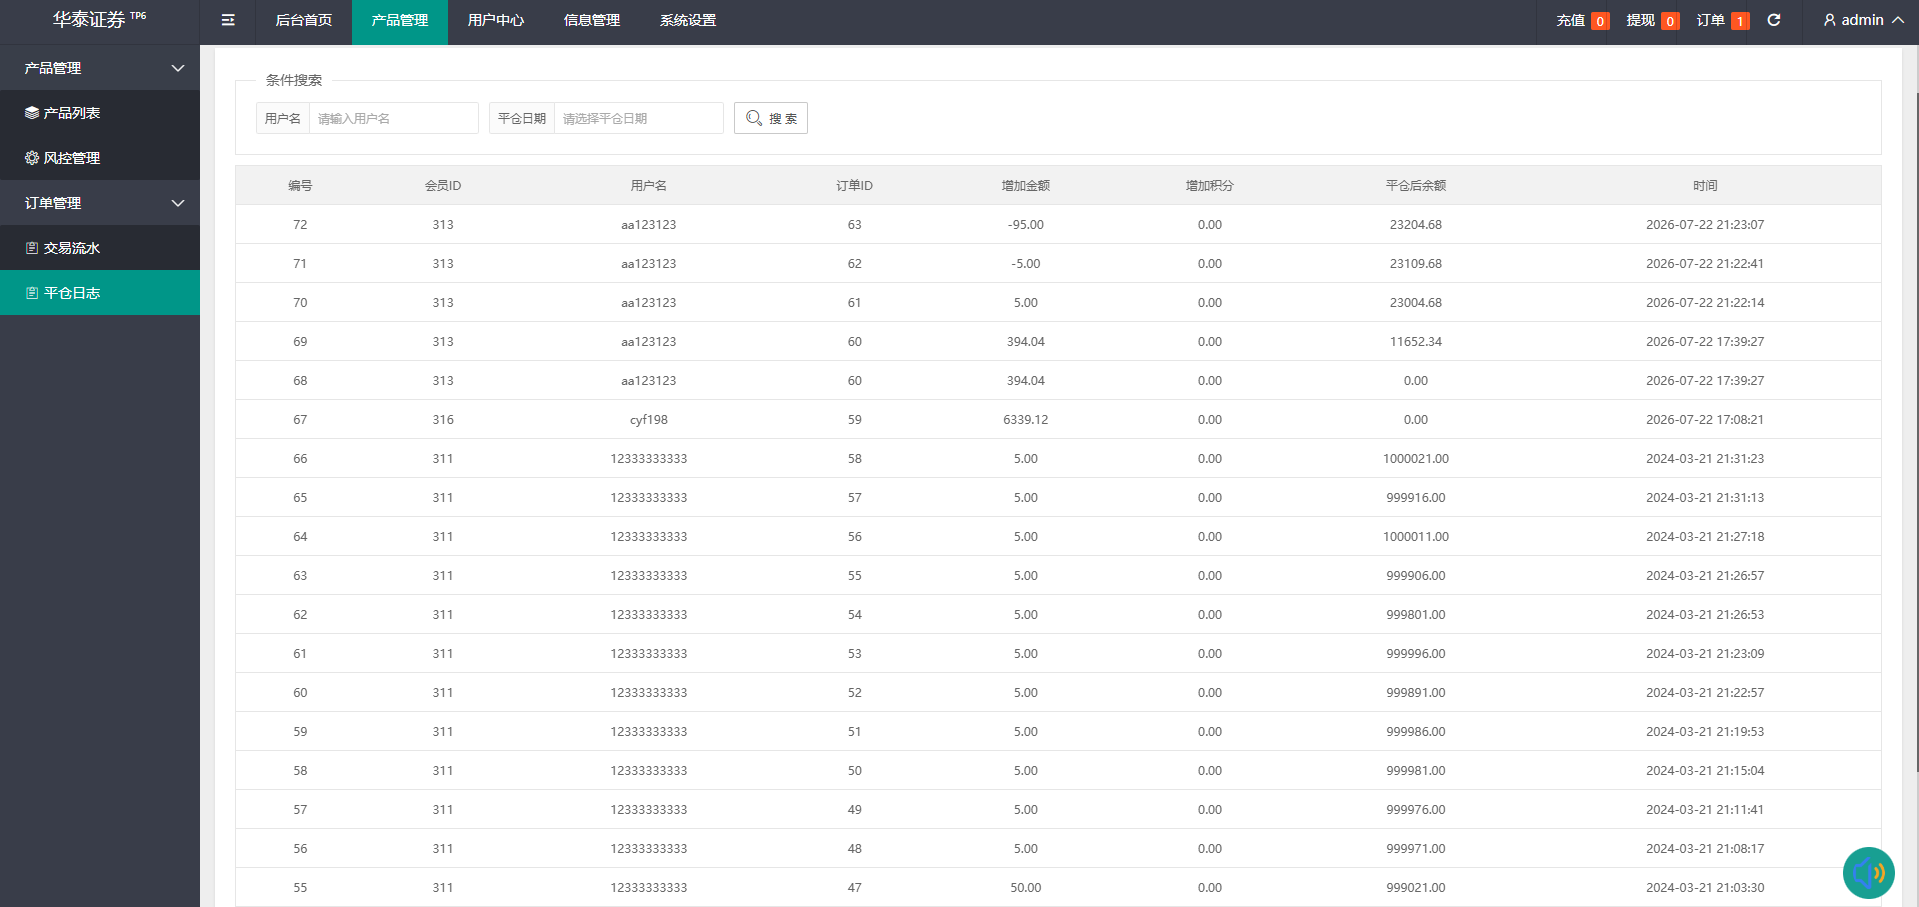The height and width of the screenshot is (907, 1919).
Task: Click the 增加积分 column header
Action: coord(1210,185)
